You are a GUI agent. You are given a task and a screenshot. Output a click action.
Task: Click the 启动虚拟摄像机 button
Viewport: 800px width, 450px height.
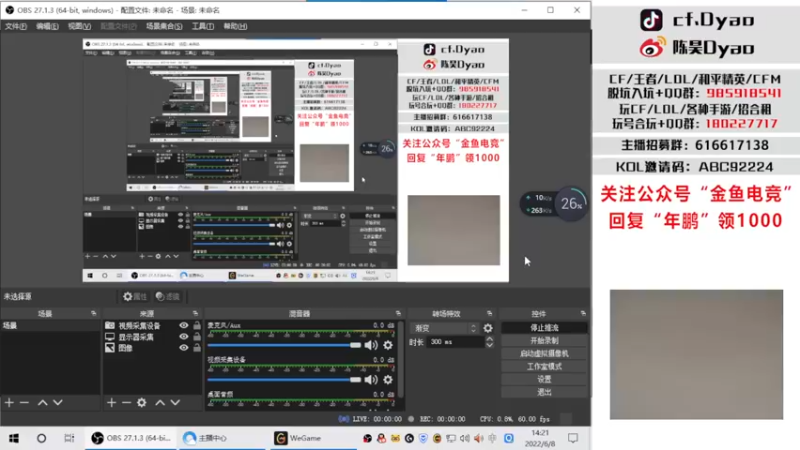[544, 354]
